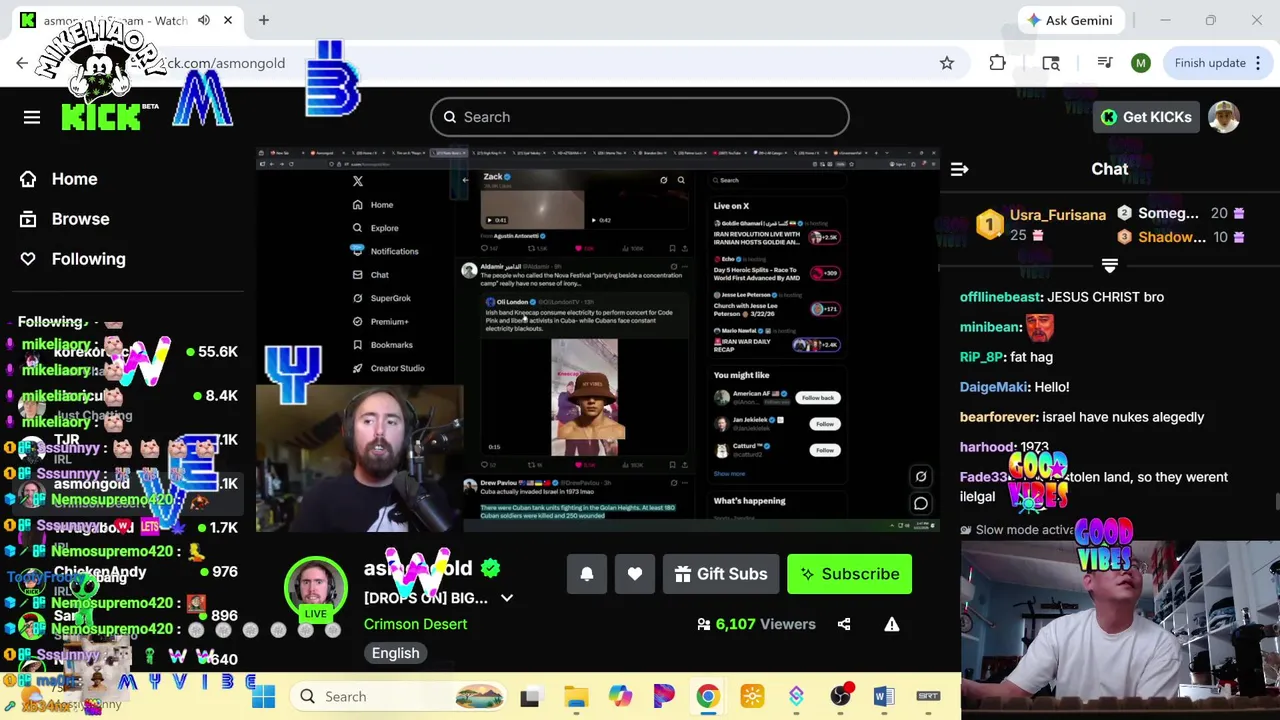The image size is (1280, 720).
Task: Select the asmongold stream browser tab
Action: pyautogui.click(x=128, y=20)
